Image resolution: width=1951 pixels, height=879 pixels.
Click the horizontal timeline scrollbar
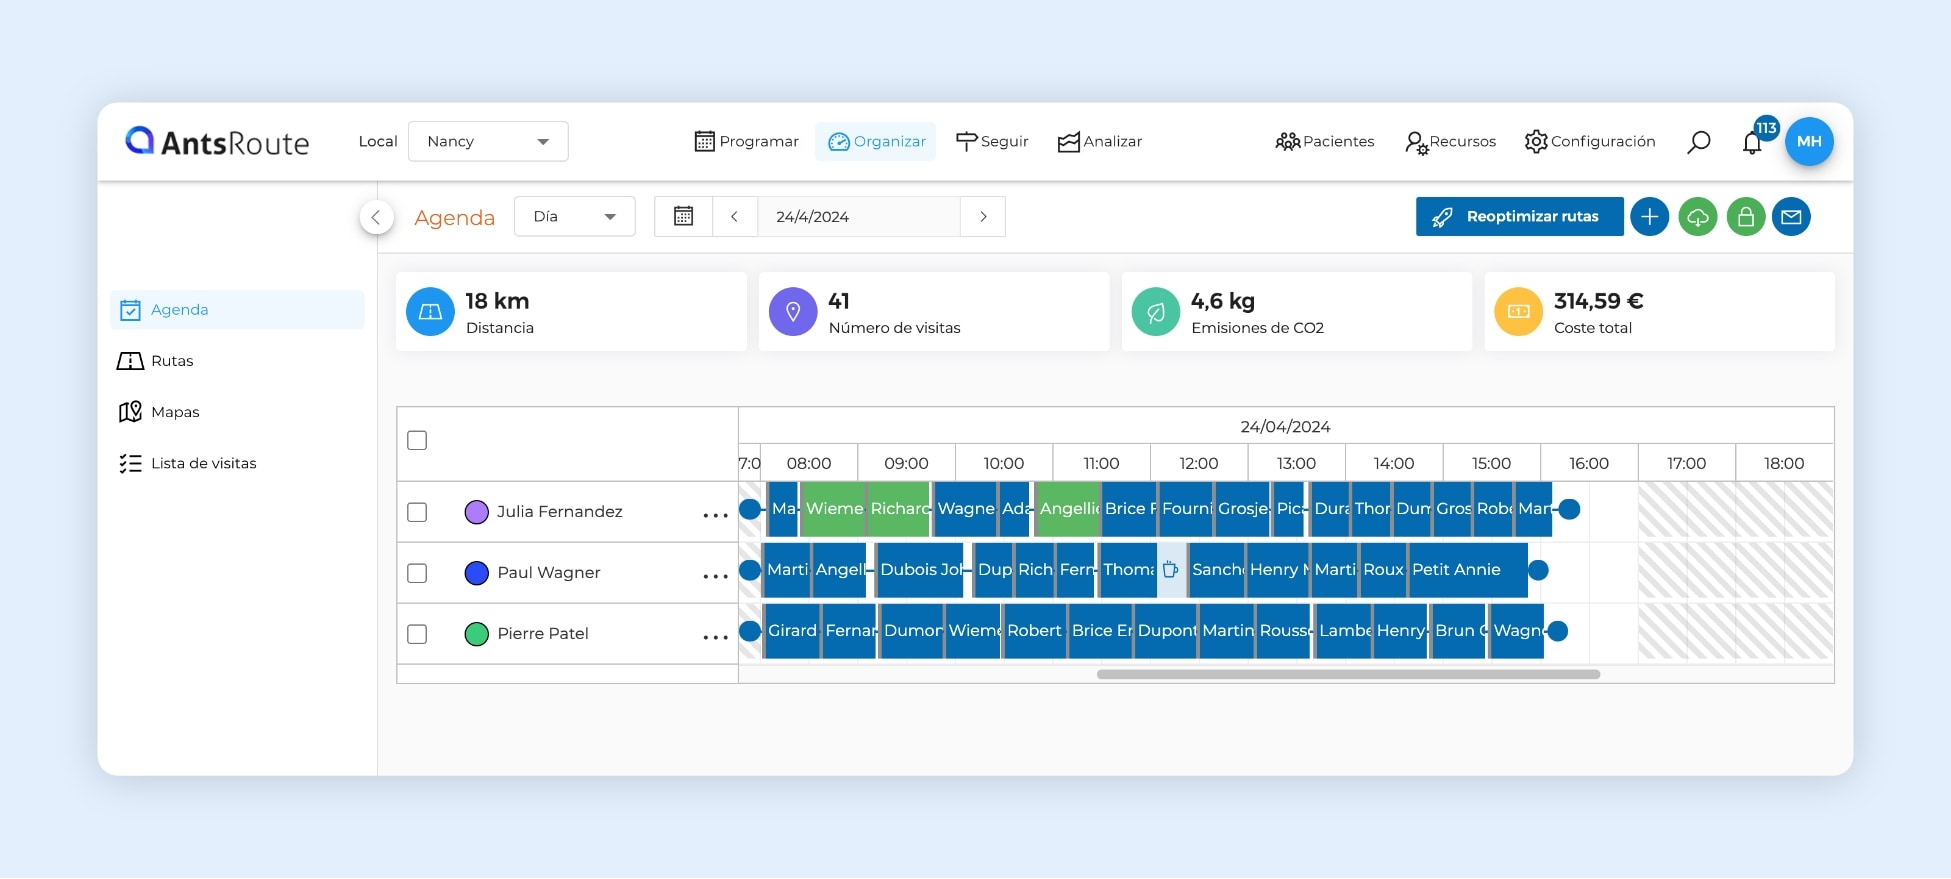[1347, 674]
